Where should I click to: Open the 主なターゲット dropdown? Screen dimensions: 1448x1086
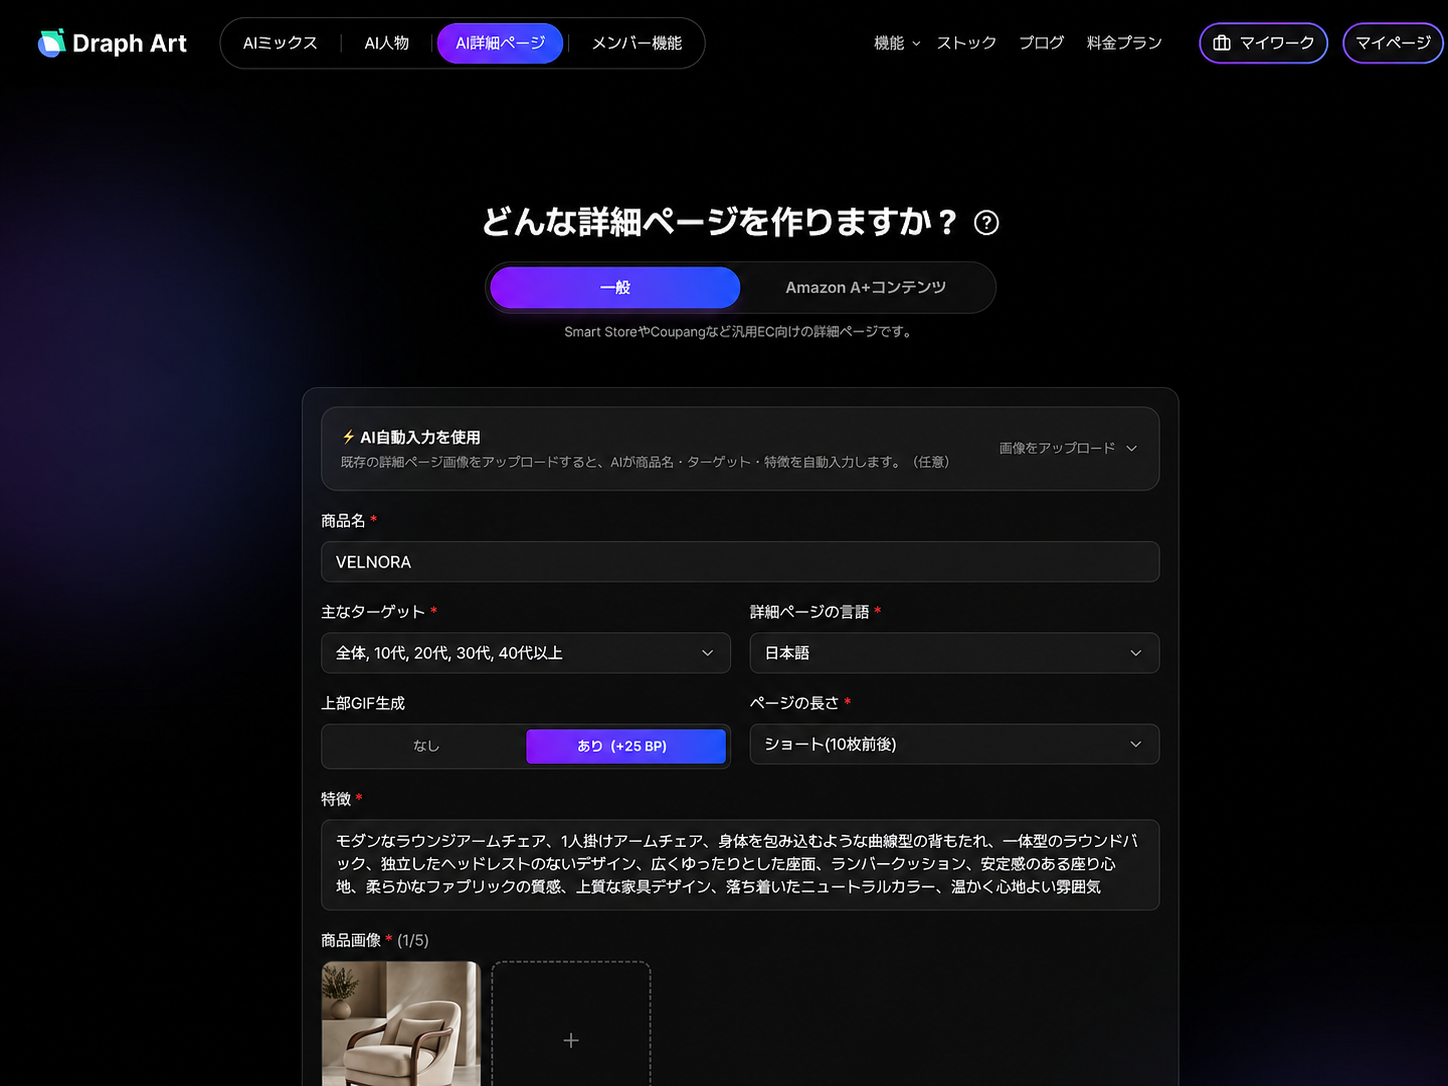click(x=526, y=653)
